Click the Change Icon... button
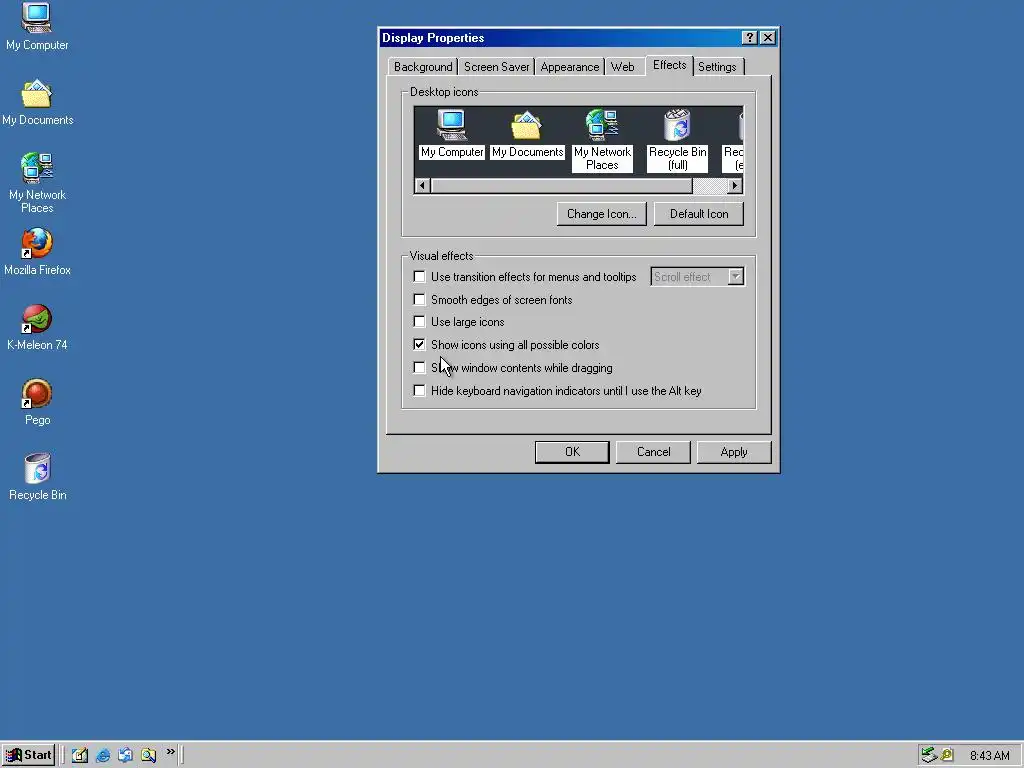Screen dimensions: 1024x768 click(601, 214)
